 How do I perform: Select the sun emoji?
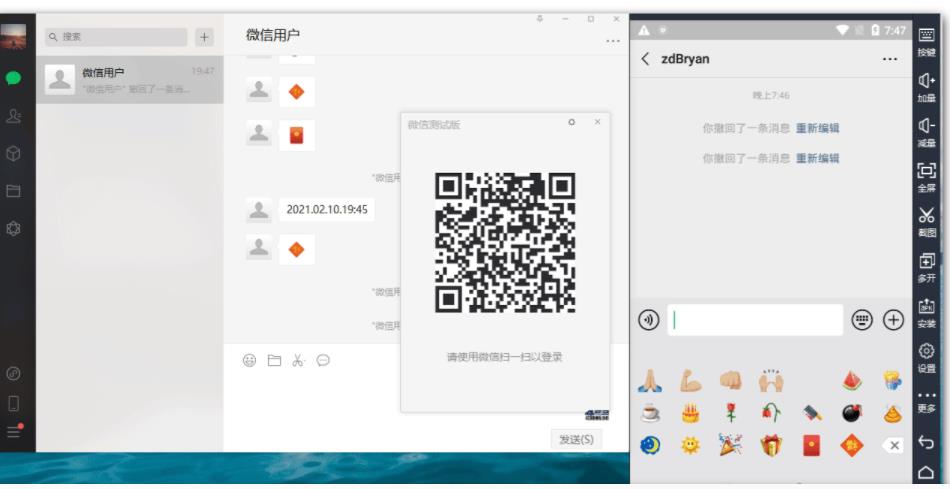690,447
